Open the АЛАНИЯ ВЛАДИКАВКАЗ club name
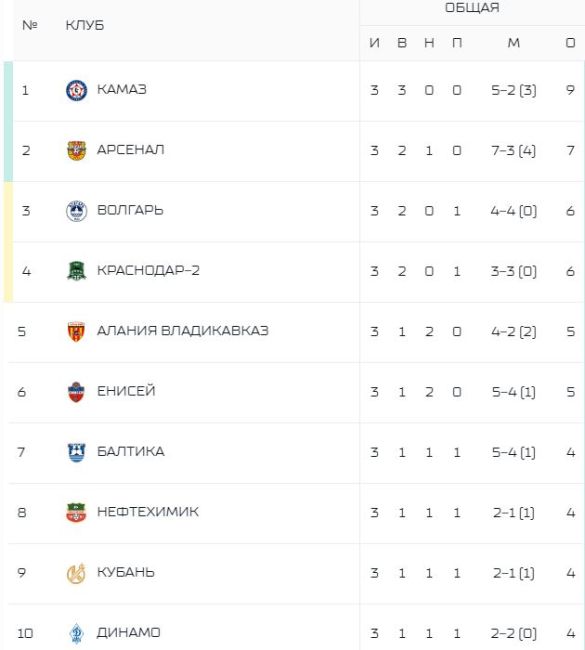This screenshot has width=585, height=650. 183,331
